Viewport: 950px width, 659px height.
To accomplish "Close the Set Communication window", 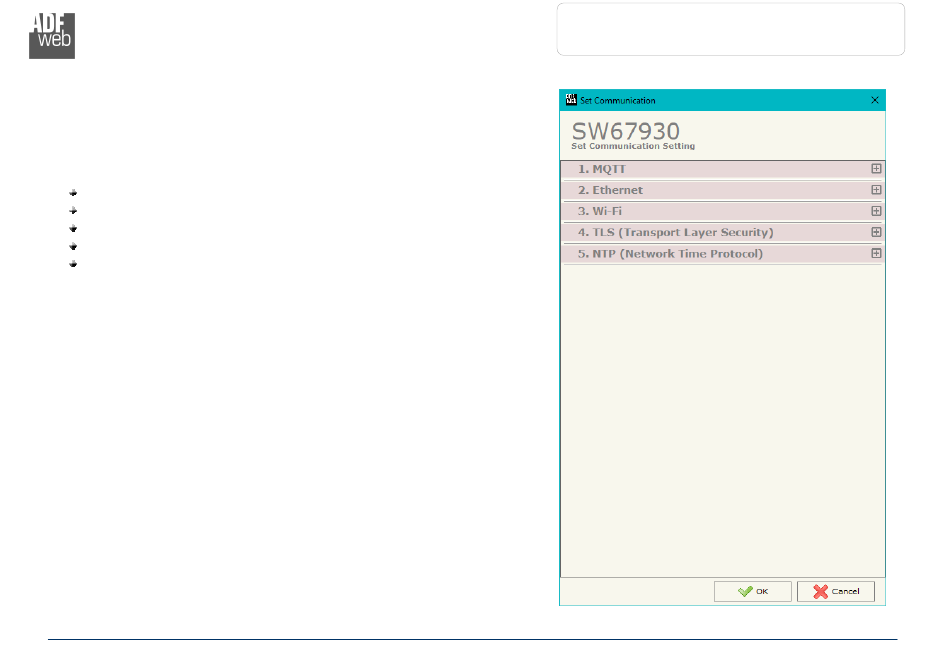I will click(875, 101).
